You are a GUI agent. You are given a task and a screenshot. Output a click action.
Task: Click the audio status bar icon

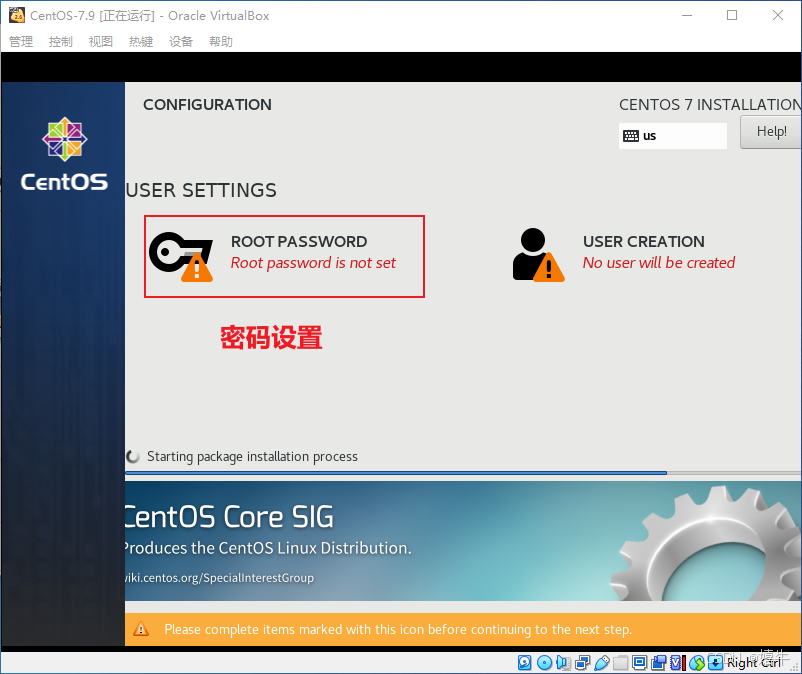coord(563,662)
